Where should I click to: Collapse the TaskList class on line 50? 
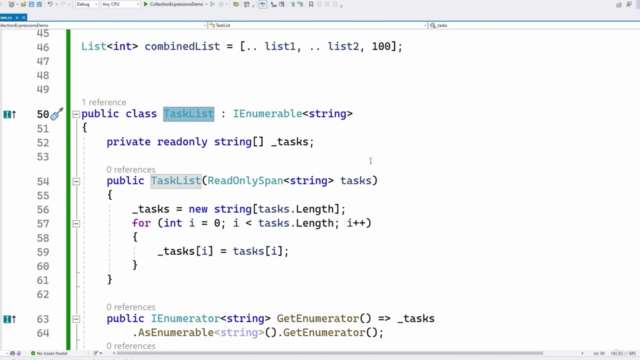(76, 114)
